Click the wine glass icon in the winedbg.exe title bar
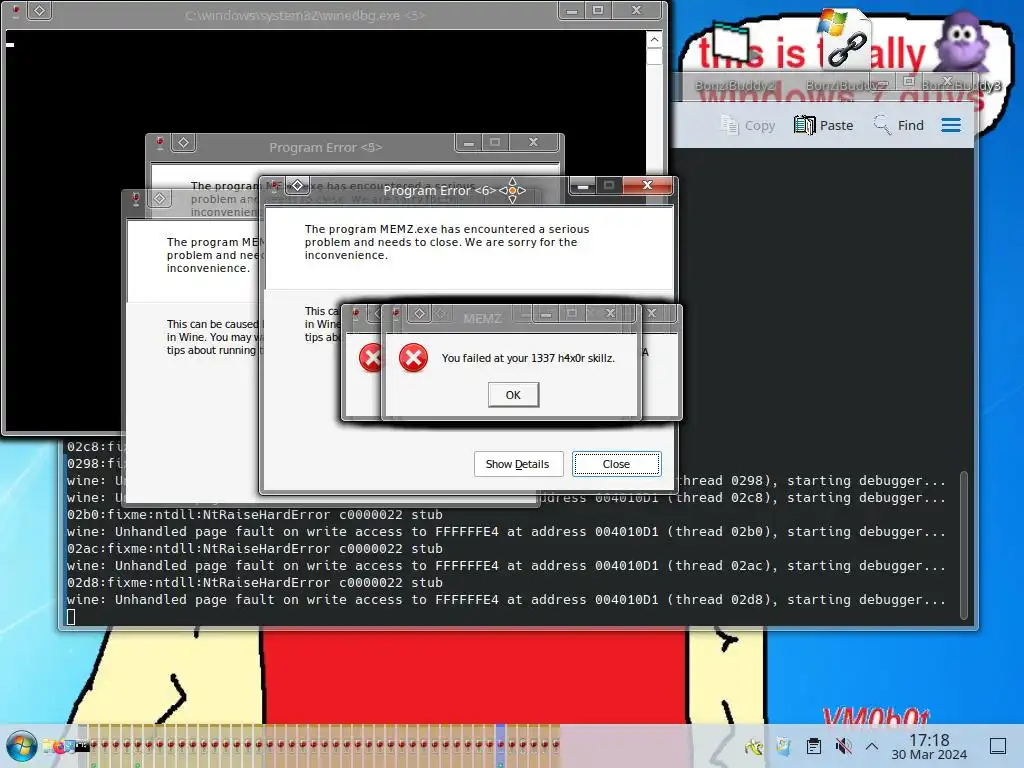The image size is (1024, 768). (x=15, y=11)
